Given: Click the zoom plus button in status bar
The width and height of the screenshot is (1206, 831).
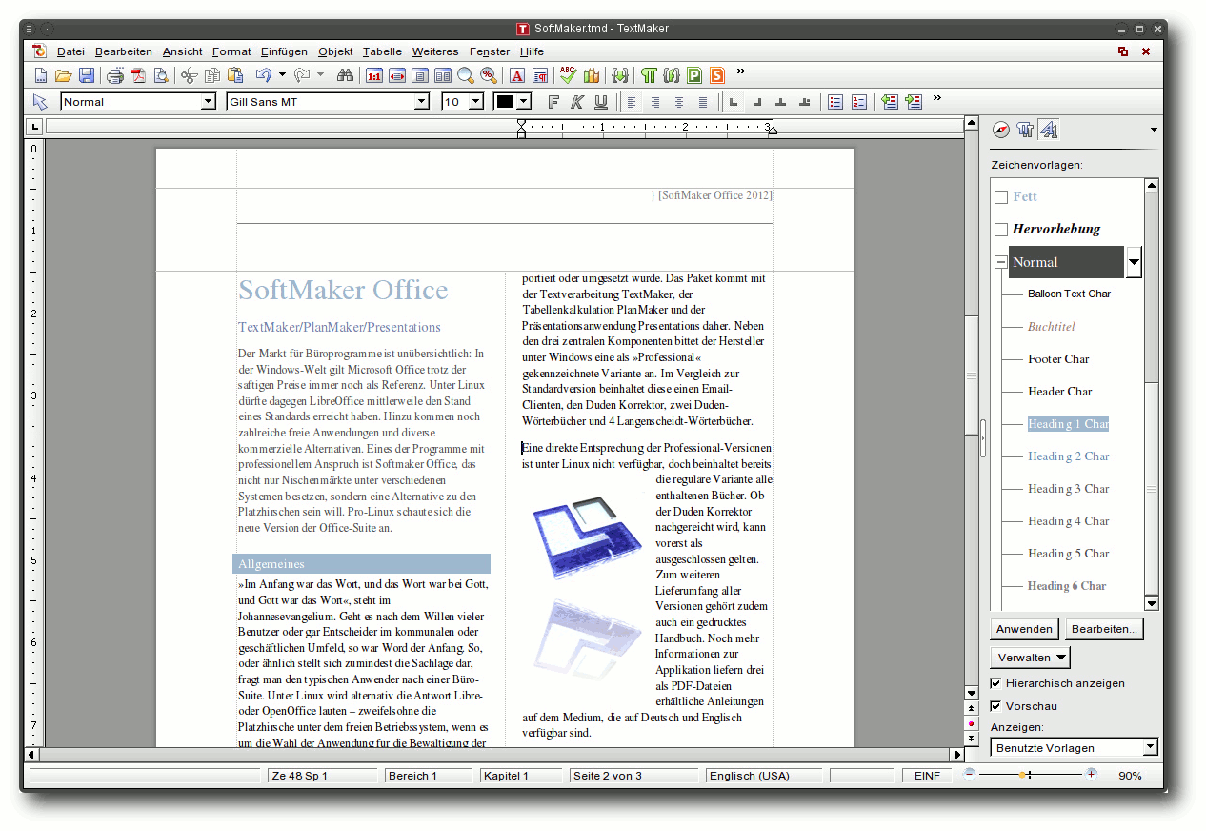Looking at the screenshot, I should [1091, 774].
